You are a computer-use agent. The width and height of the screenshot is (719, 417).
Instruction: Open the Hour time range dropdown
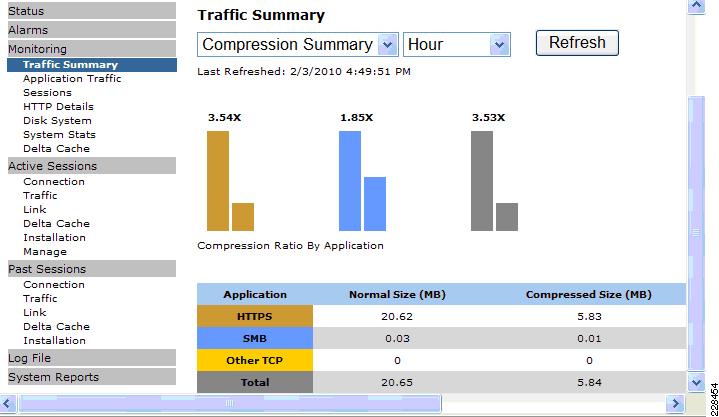point(457,44)
